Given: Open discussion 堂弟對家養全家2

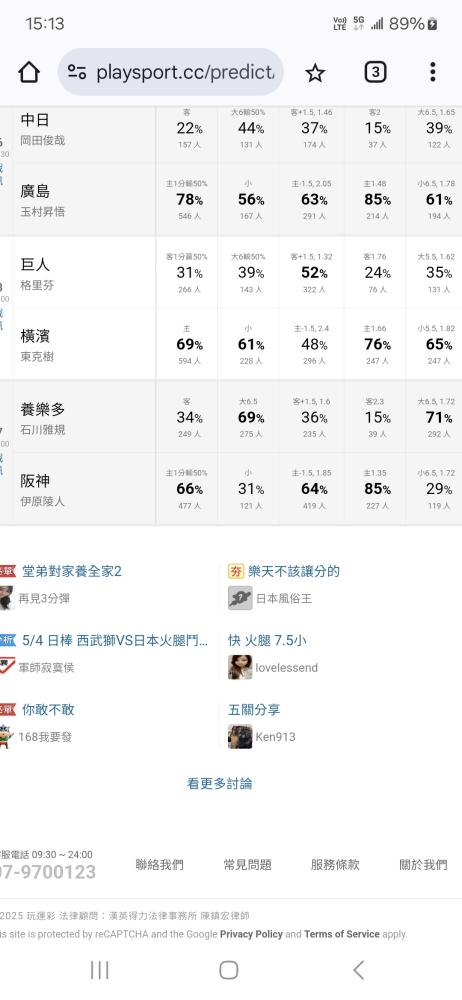Looking at the screenshot, I should pyautogui.click(x=71, y=571).
